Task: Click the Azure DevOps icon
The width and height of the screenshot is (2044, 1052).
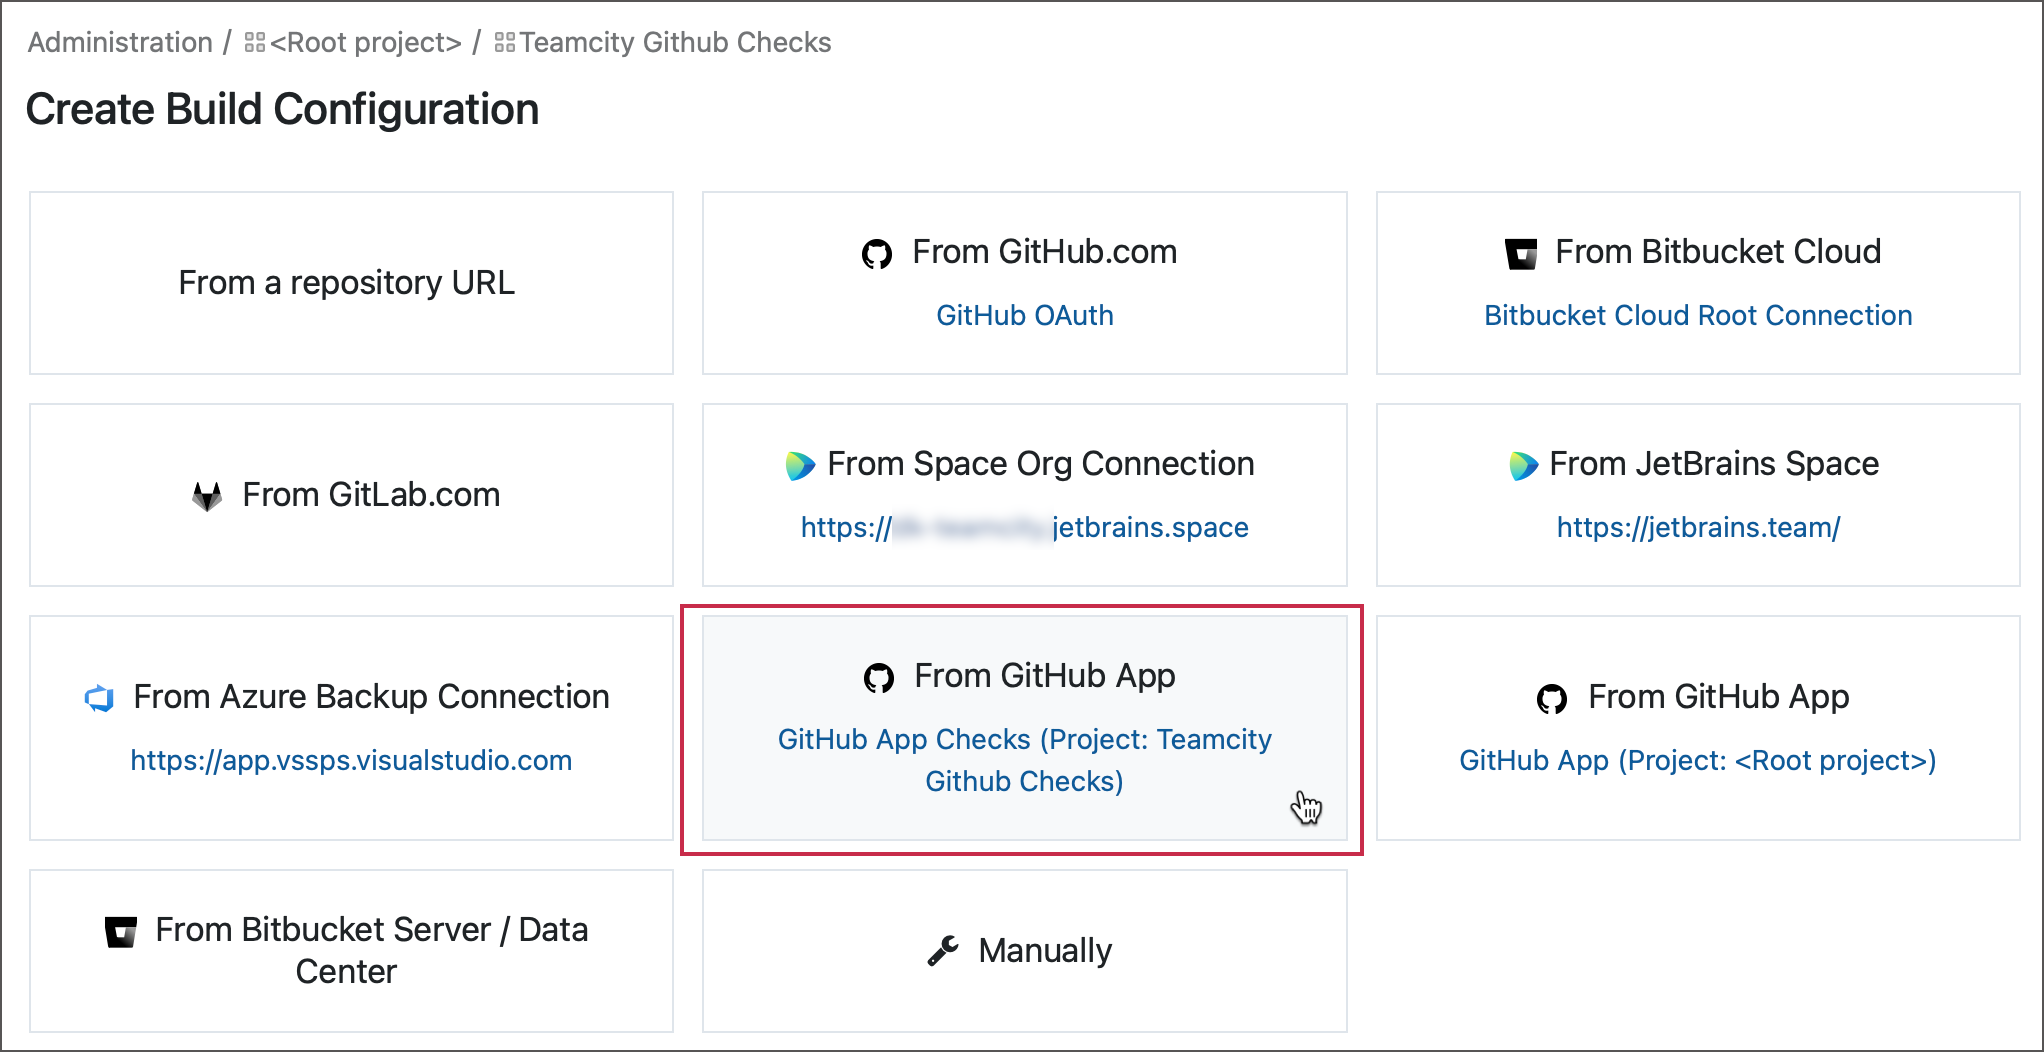Action: pyautogui.click(x=97, y=698)
